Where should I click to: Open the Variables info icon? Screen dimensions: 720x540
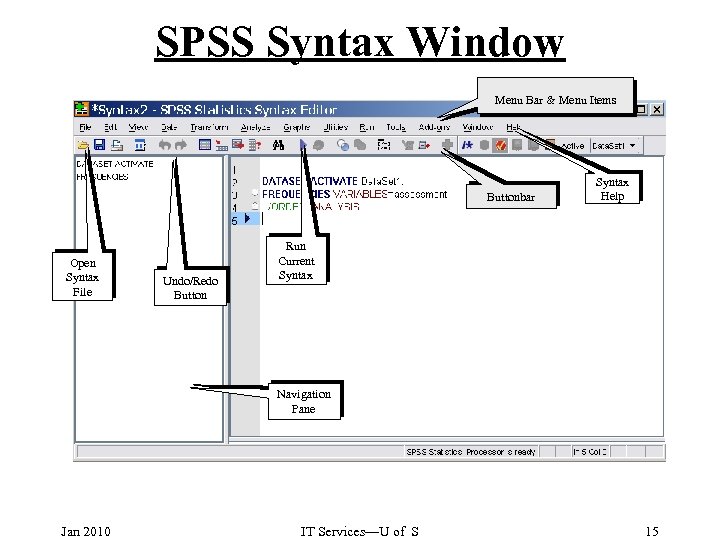pyautogui.click(x=255, y=146)
